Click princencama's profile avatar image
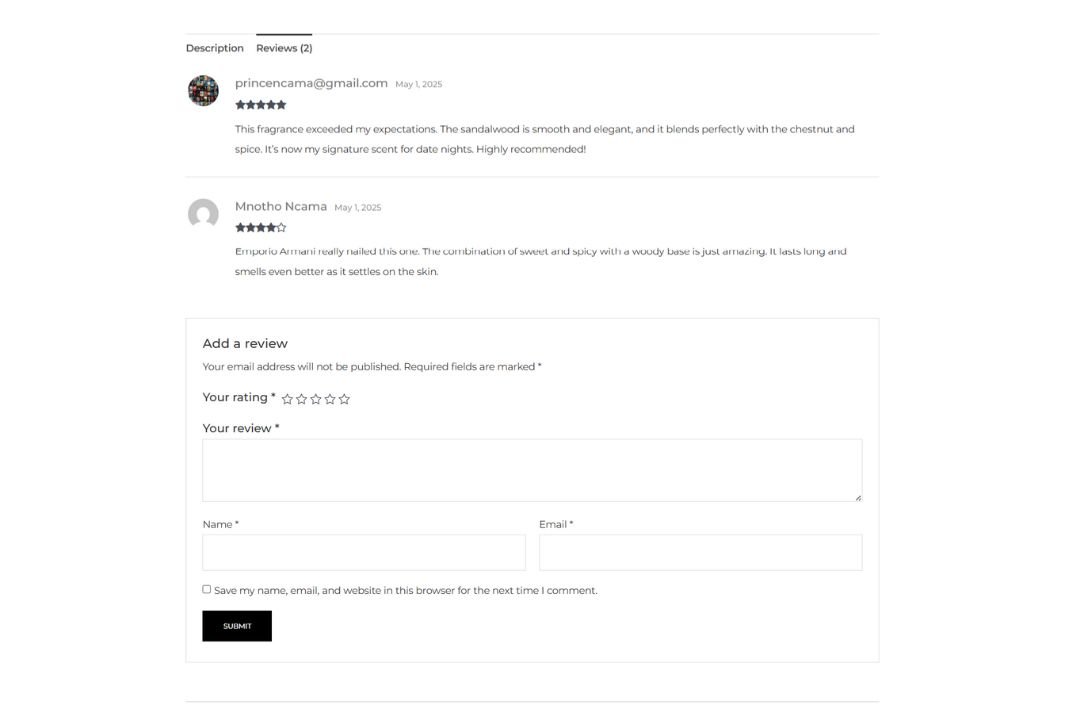Image resolution: width=1065 pixels, height=710 pixels. click(203, 90)
